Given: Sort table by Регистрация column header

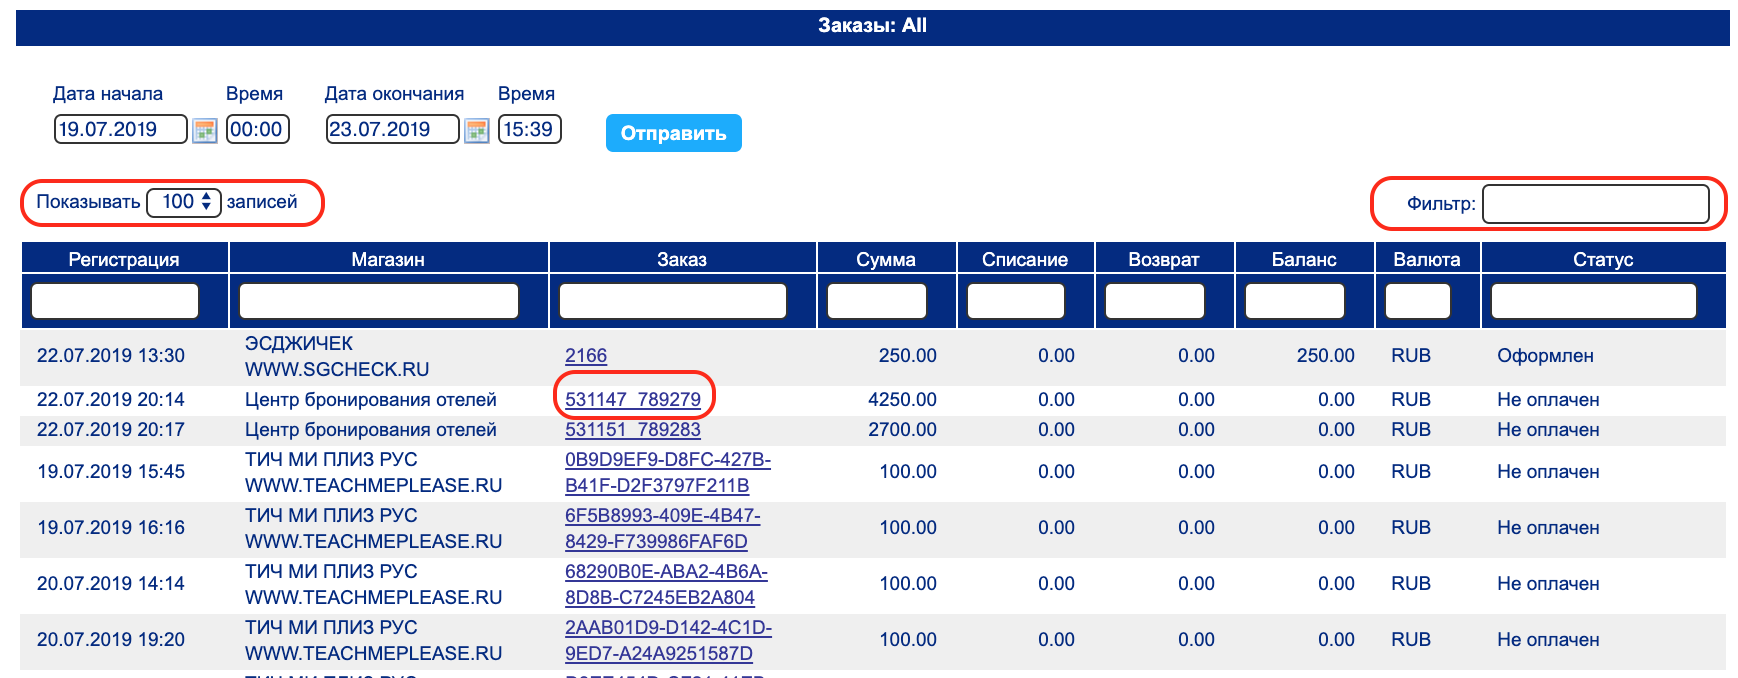Looking at the screenshot, I should 124,259.
